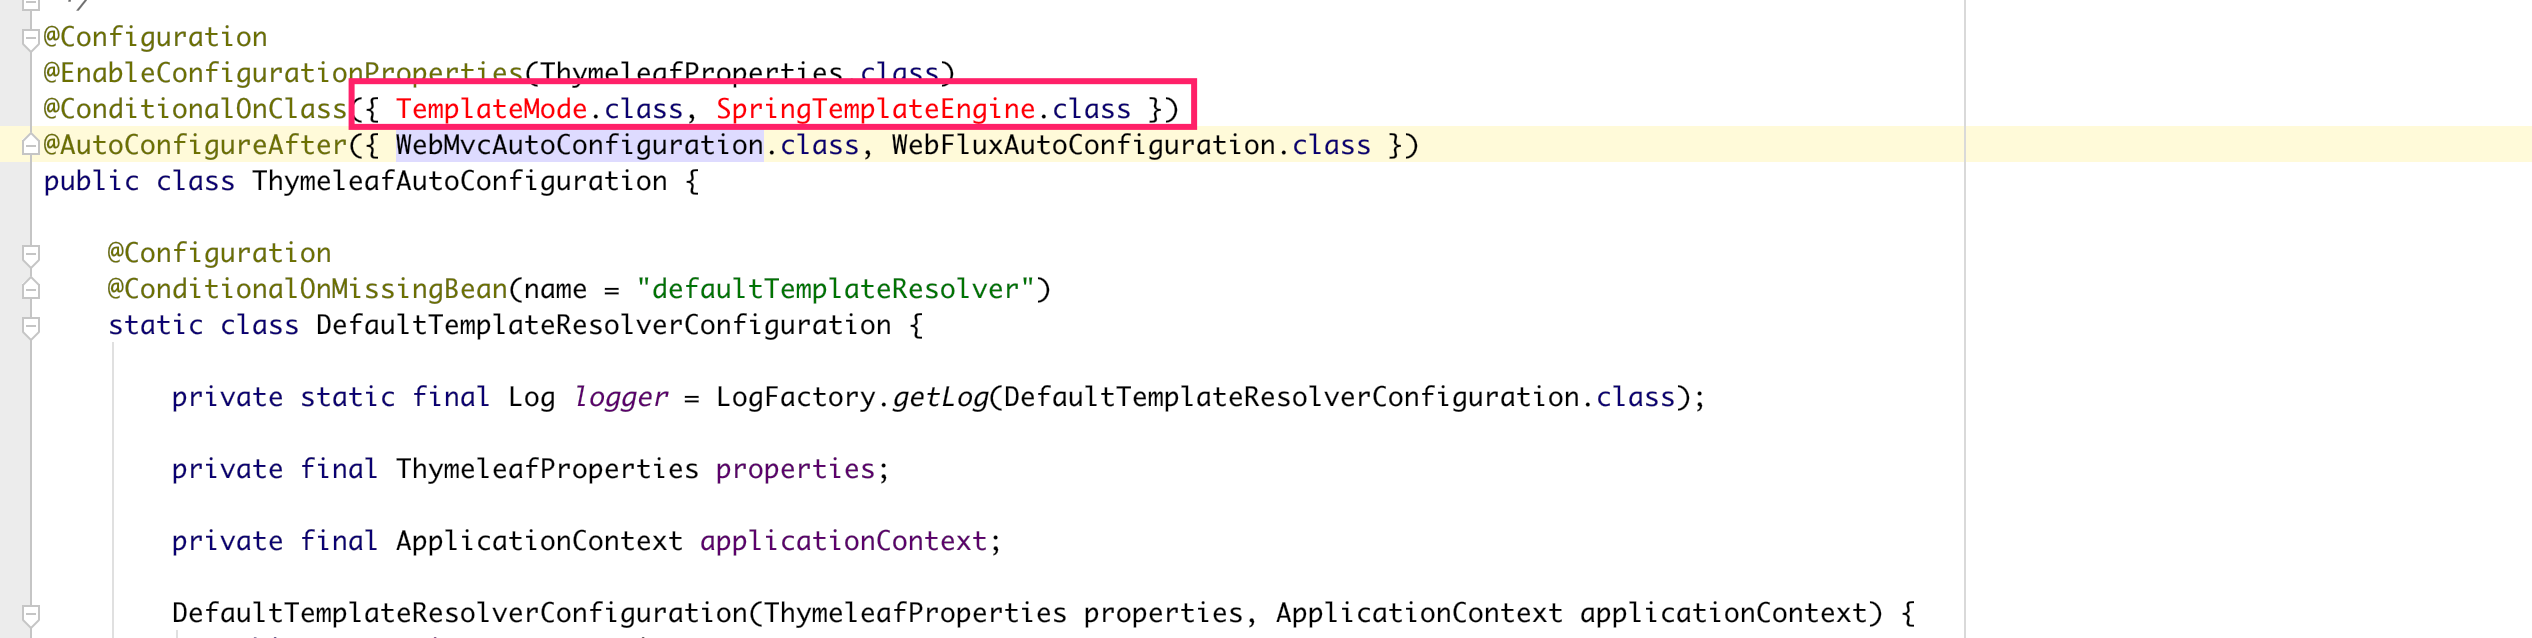Viewport: 2532px width, 638px height.
Task: Click the public keyword before ThymeleafAutoConfiguration
Action: tap(91, 182)
